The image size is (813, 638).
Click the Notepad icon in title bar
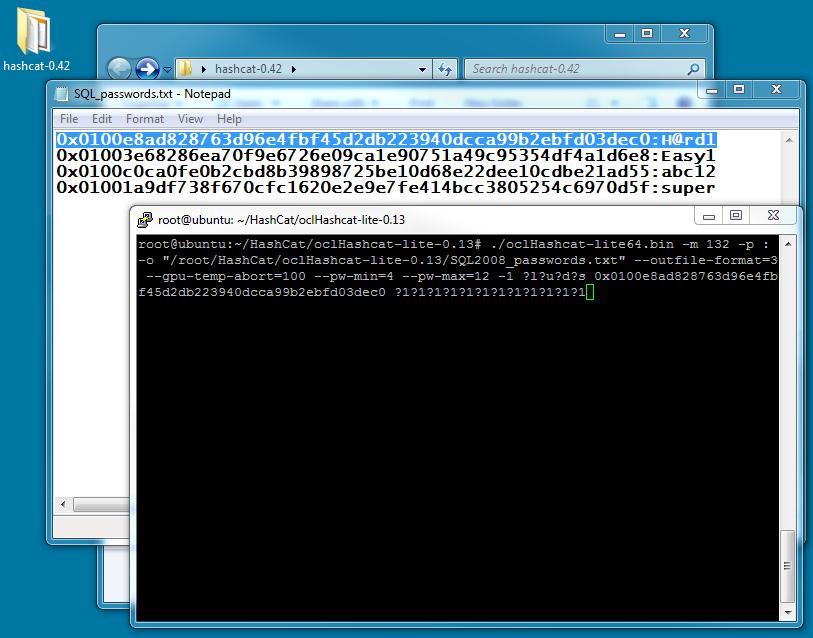click(x=62, y=94)
